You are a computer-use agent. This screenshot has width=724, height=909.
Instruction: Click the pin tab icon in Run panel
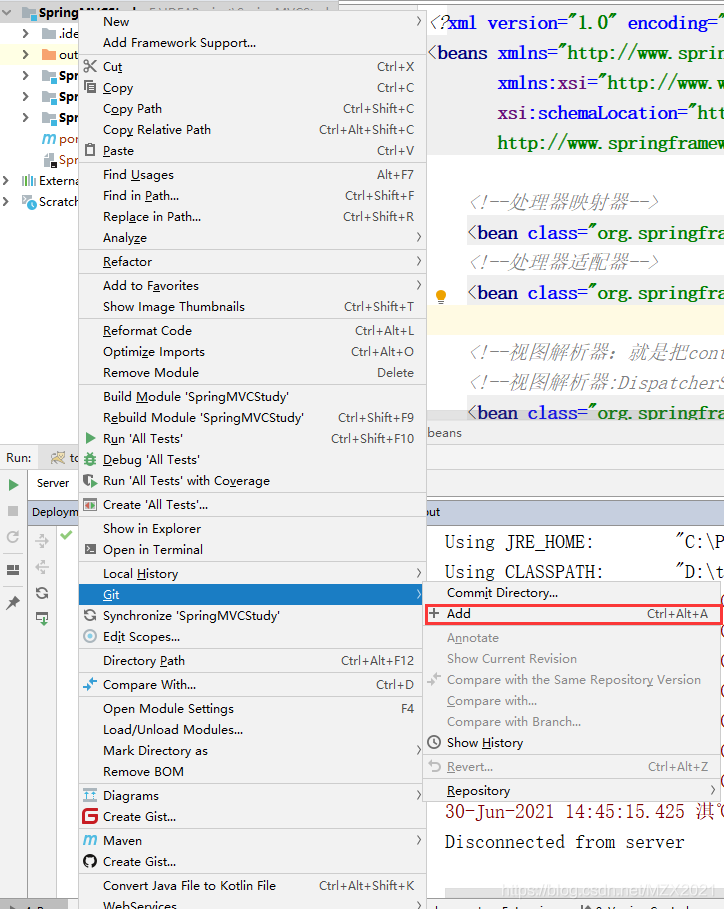coord(13,602)
